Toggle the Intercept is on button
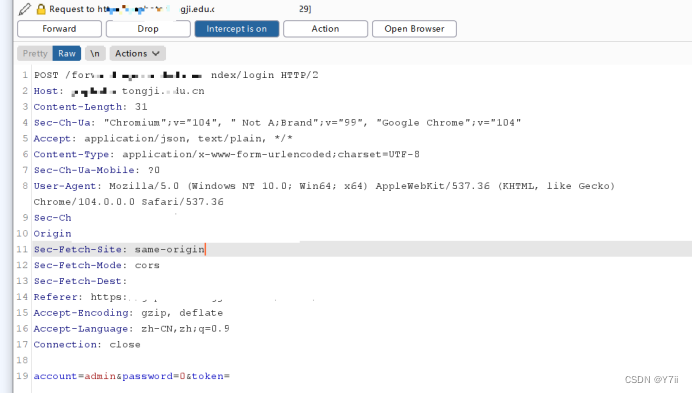Viewport: 693px width, 393px height. click(x=237, y=29)
